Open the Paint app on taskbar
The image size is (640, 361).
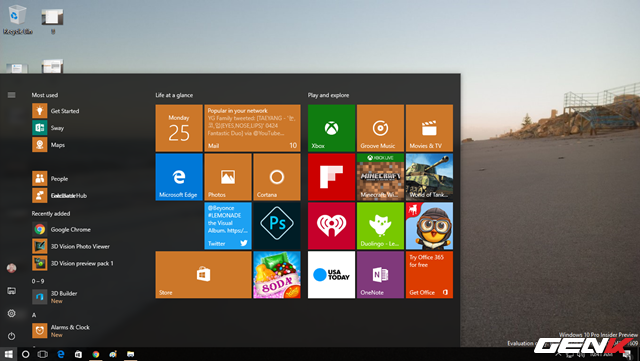[x=113, y=354]
